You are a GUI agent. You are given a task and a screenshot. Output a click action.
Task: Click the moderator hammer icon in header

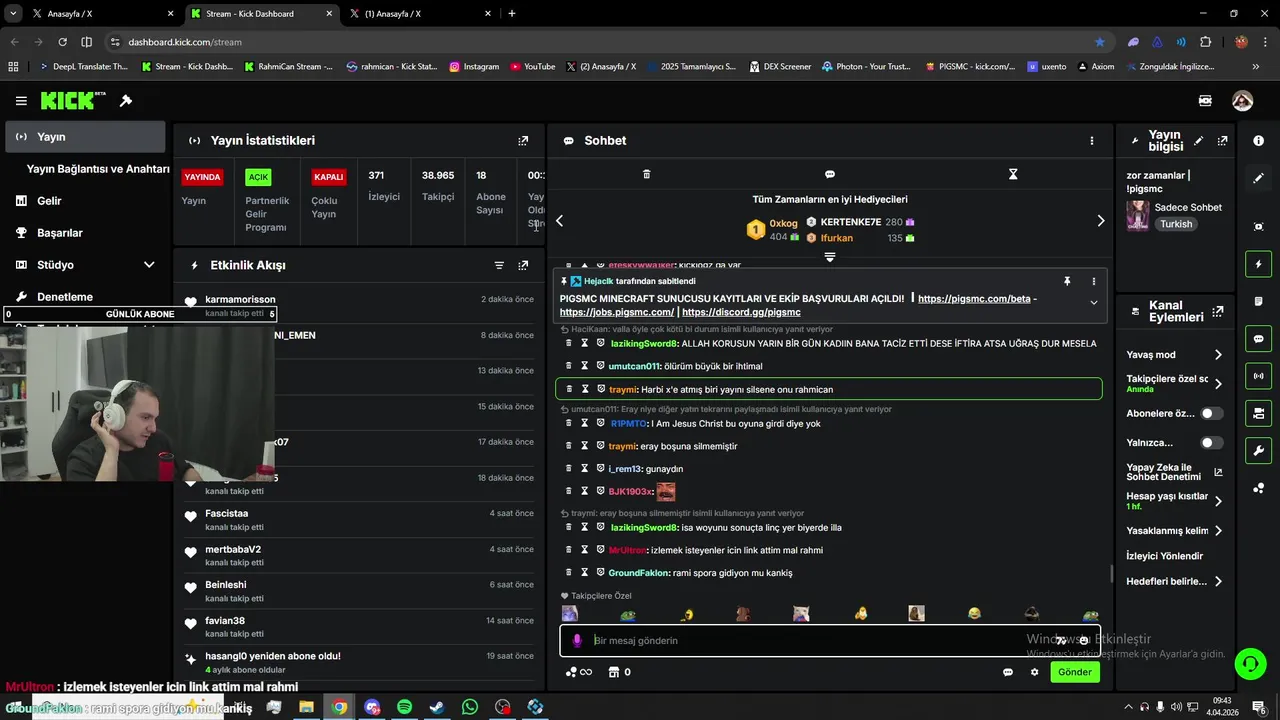coord(126,101)
